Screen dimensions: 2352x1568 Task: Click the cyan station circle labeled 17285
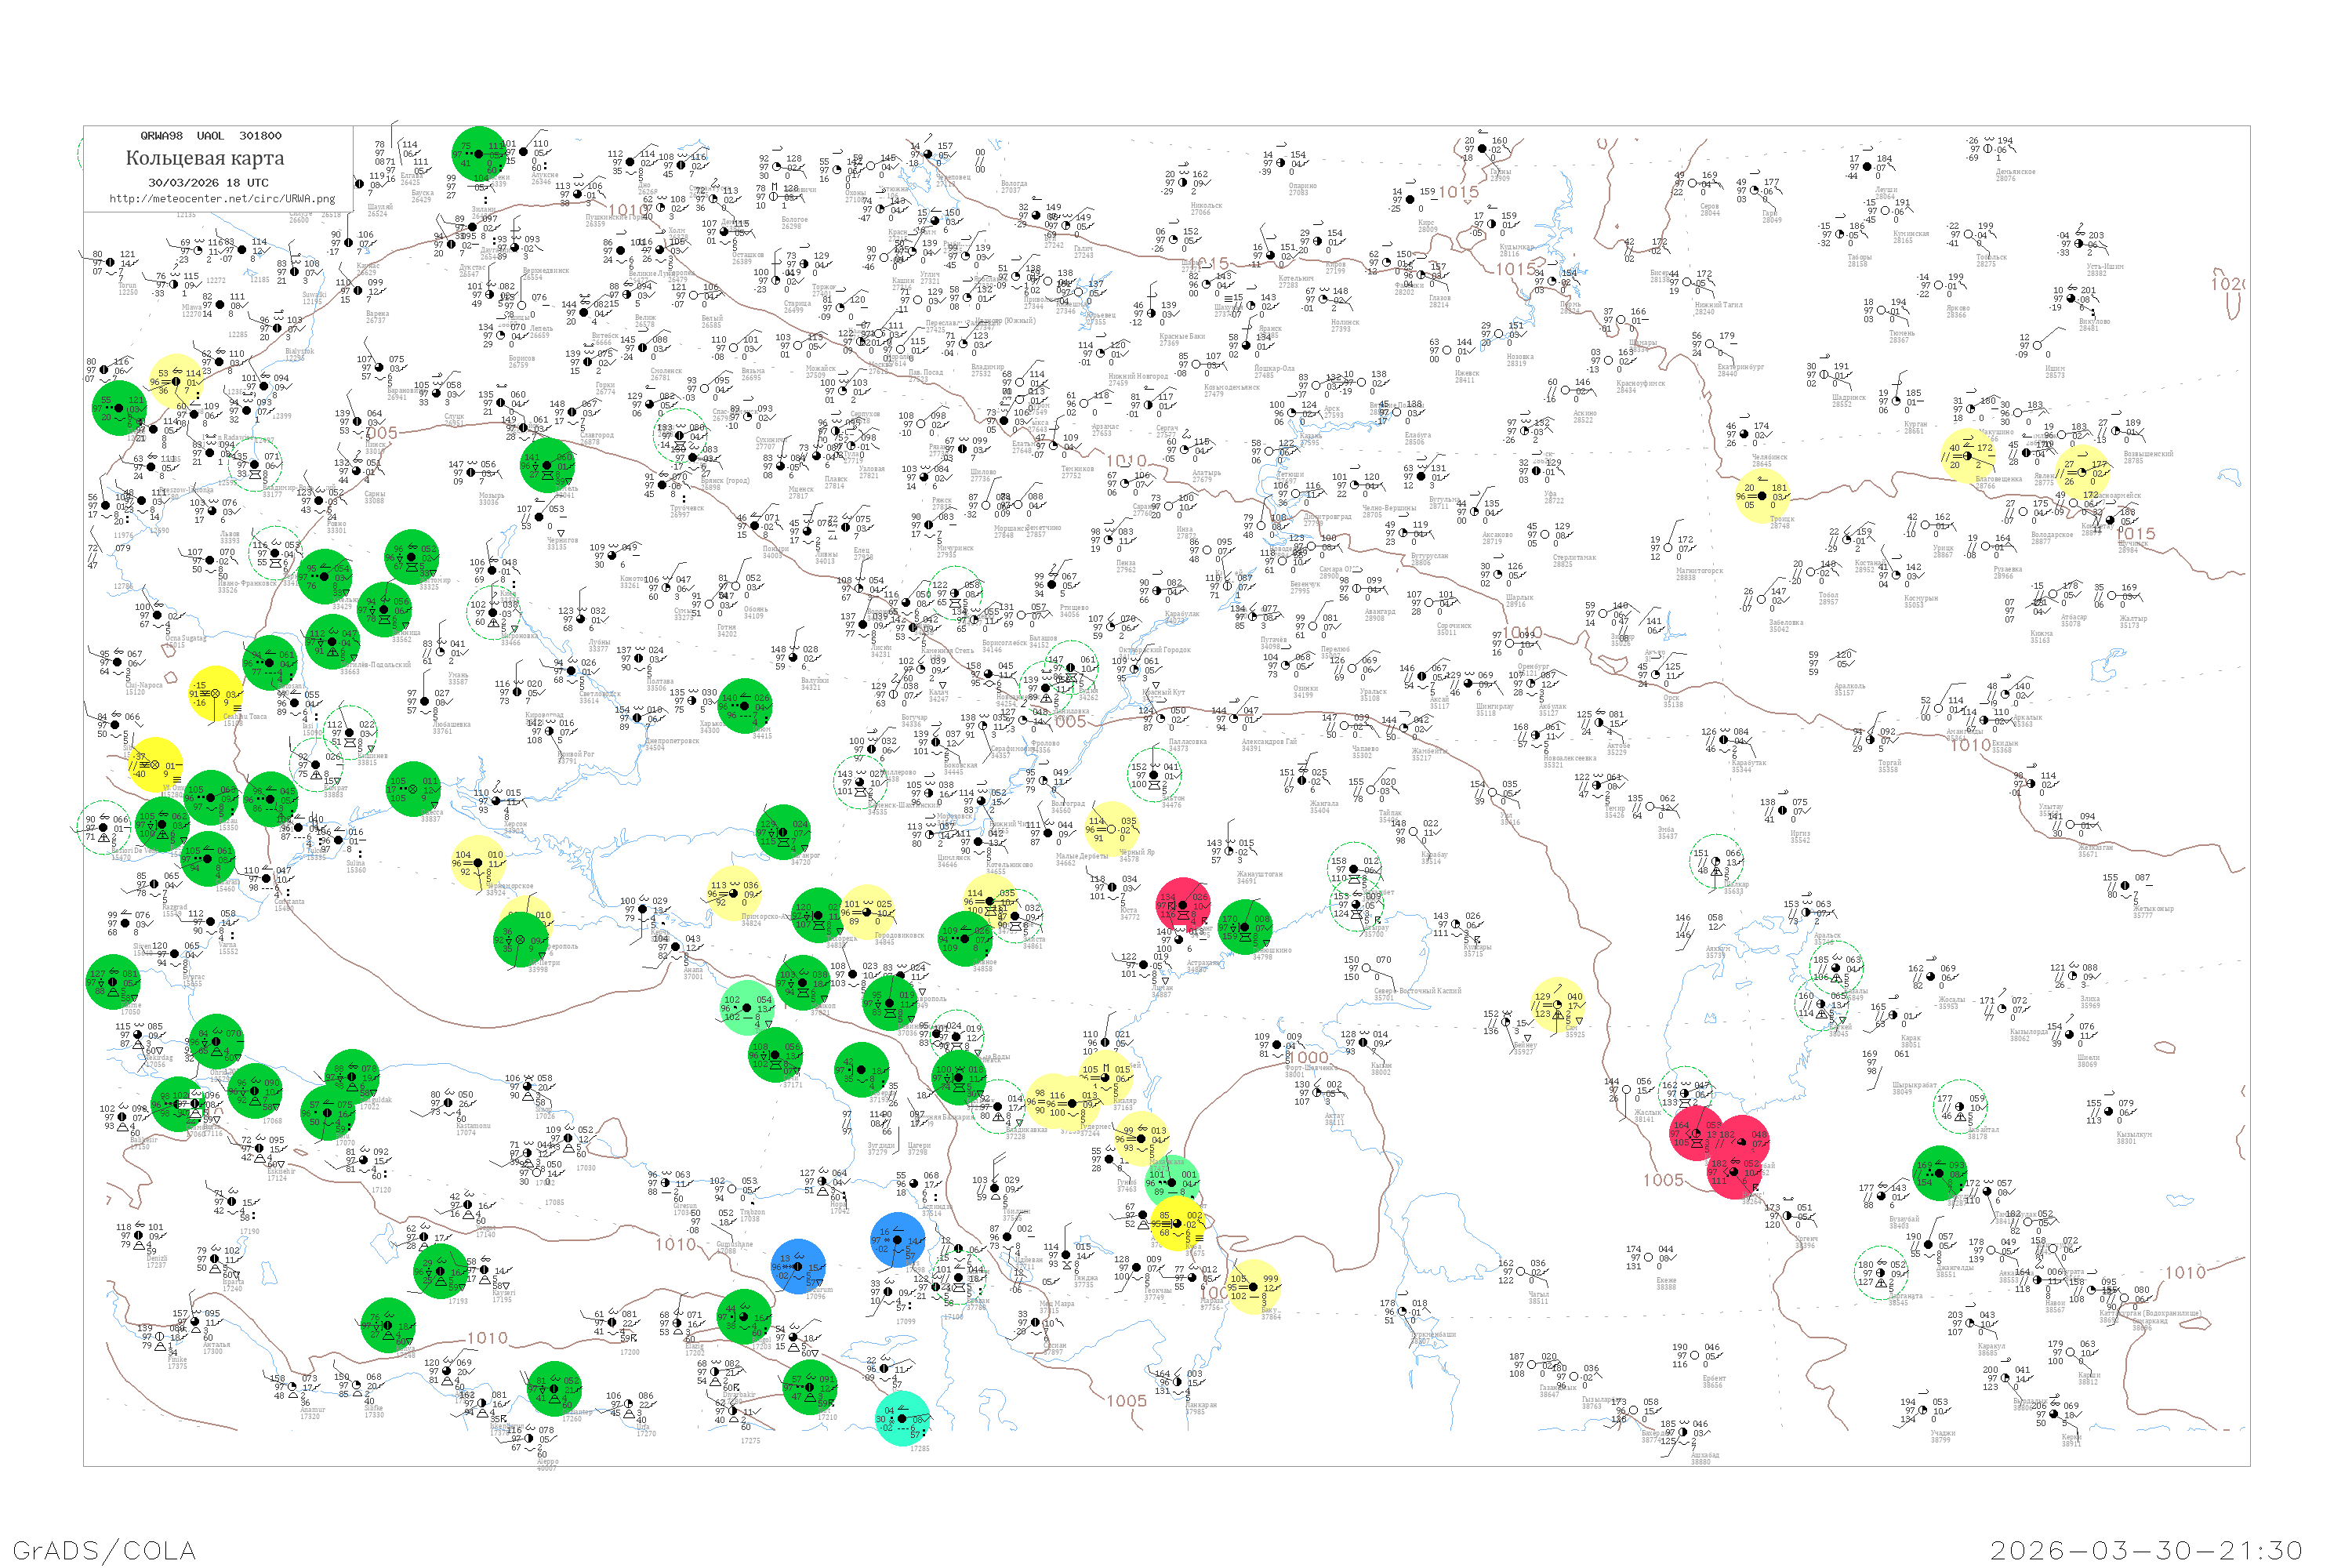point(902,1418)
